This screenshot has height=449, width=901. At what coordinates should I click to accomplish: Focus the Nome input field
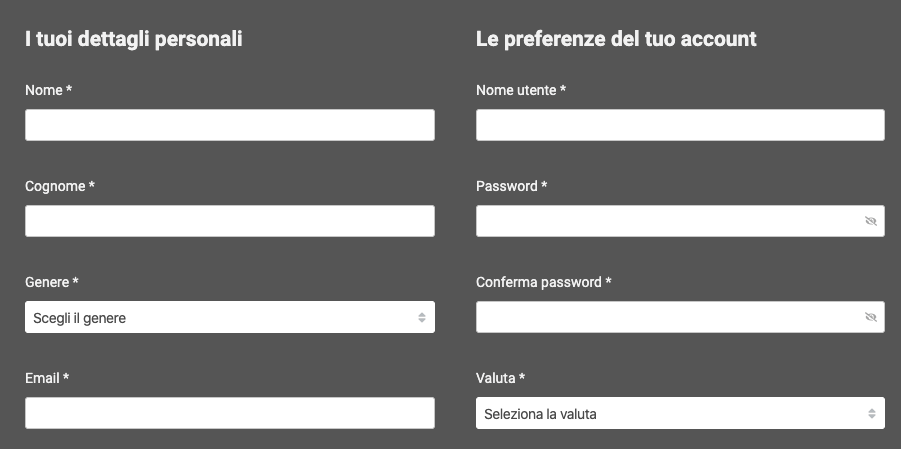pos(230,125)
